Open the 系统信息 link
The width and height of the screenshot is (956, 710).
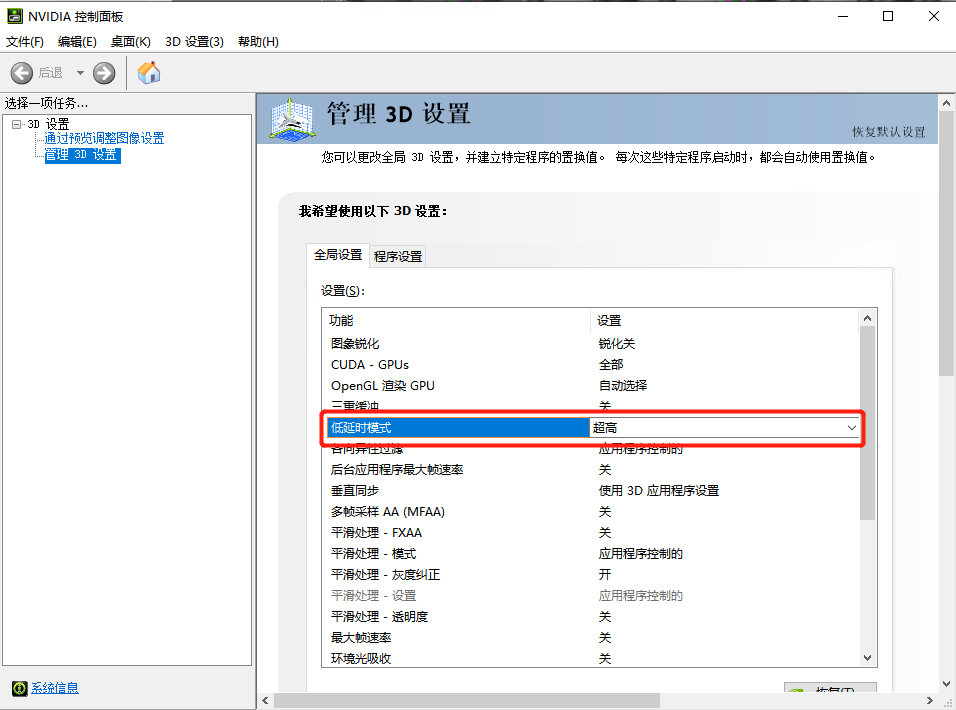(55, 688)
